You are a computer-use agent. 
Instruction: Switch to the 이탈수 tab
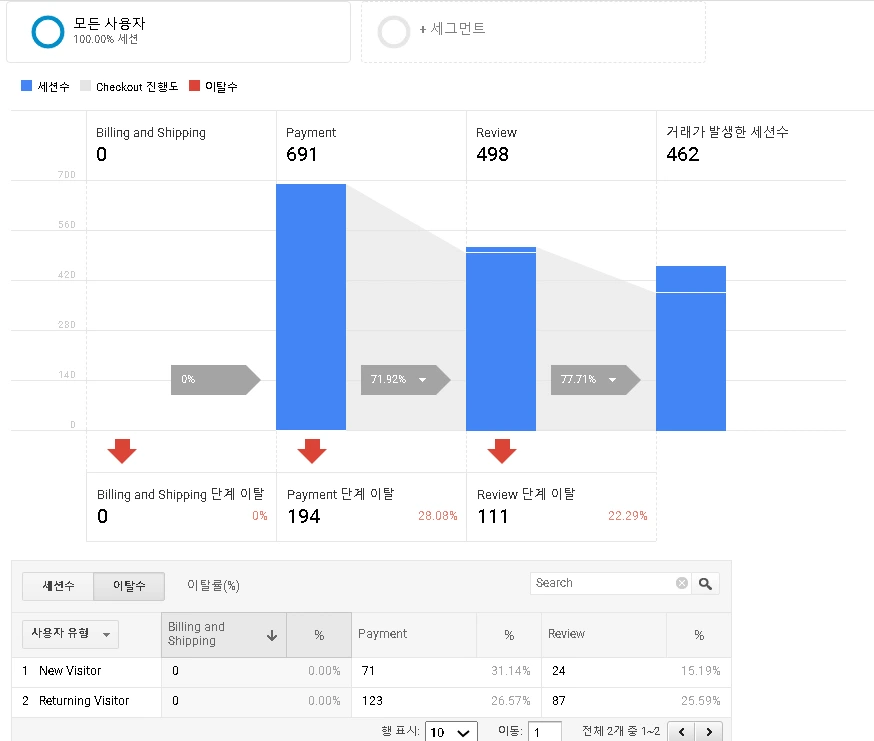129,585
